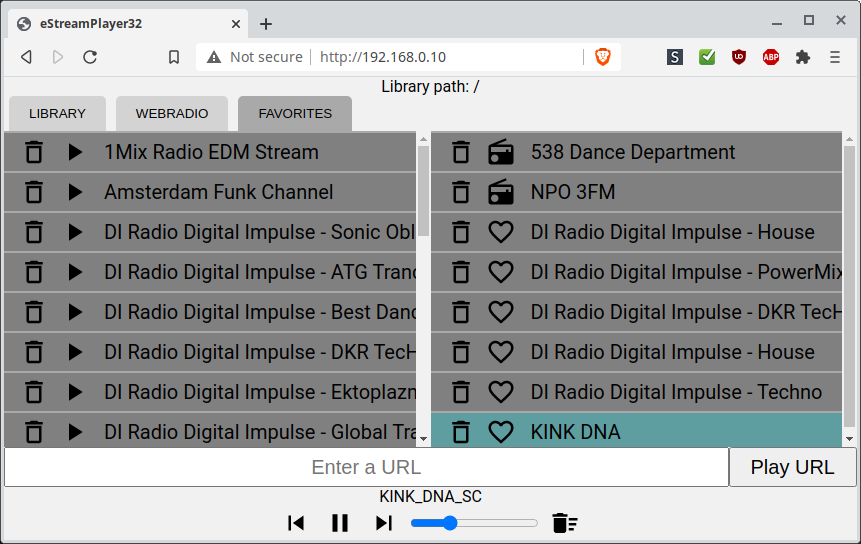861x544 pixels.
Task: Delete 1Mix Radio EDM Stream entry
Action: 34,152
